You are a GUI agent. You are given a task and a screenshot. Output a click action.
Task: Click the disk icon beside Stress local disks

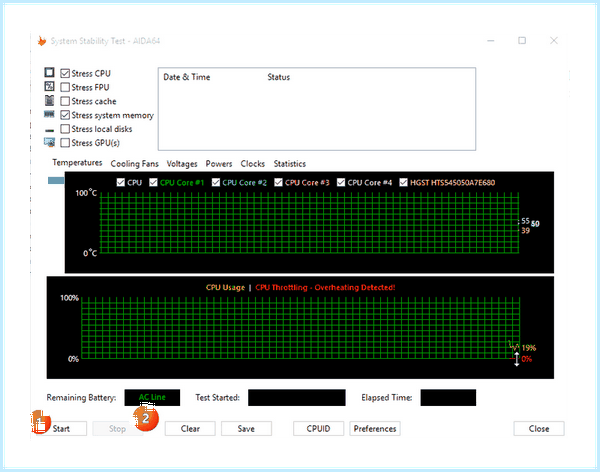coord(49,130)
